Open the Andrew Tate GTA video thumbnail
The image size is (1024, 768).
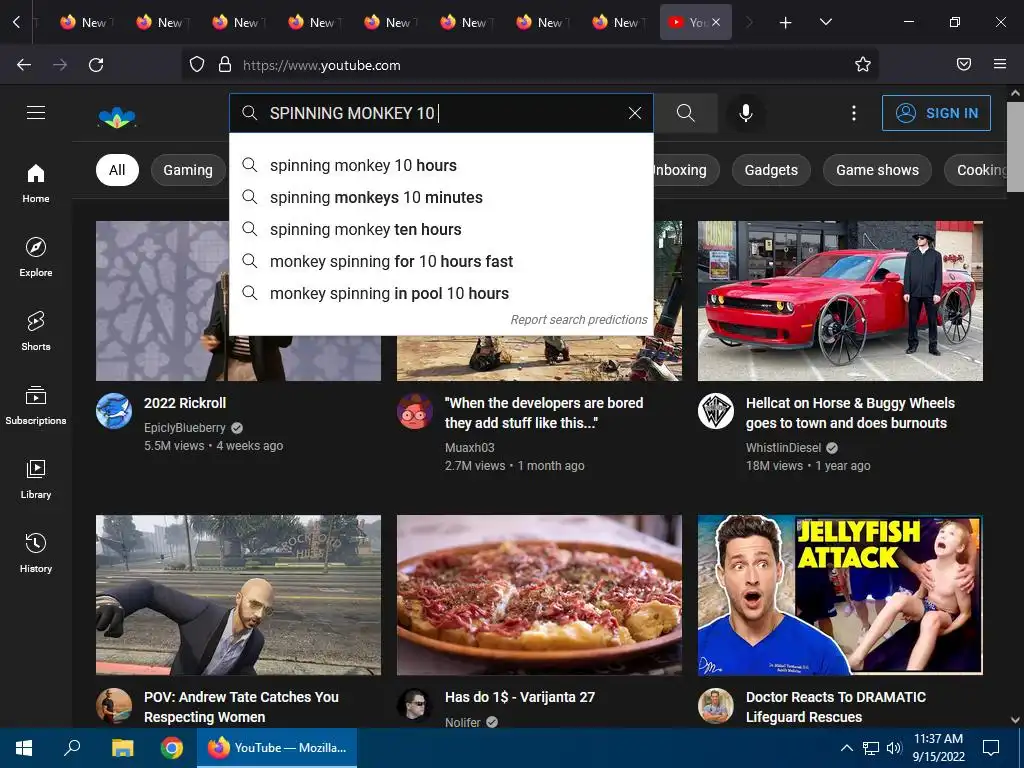pyautogui.click(x=238, y=595)
